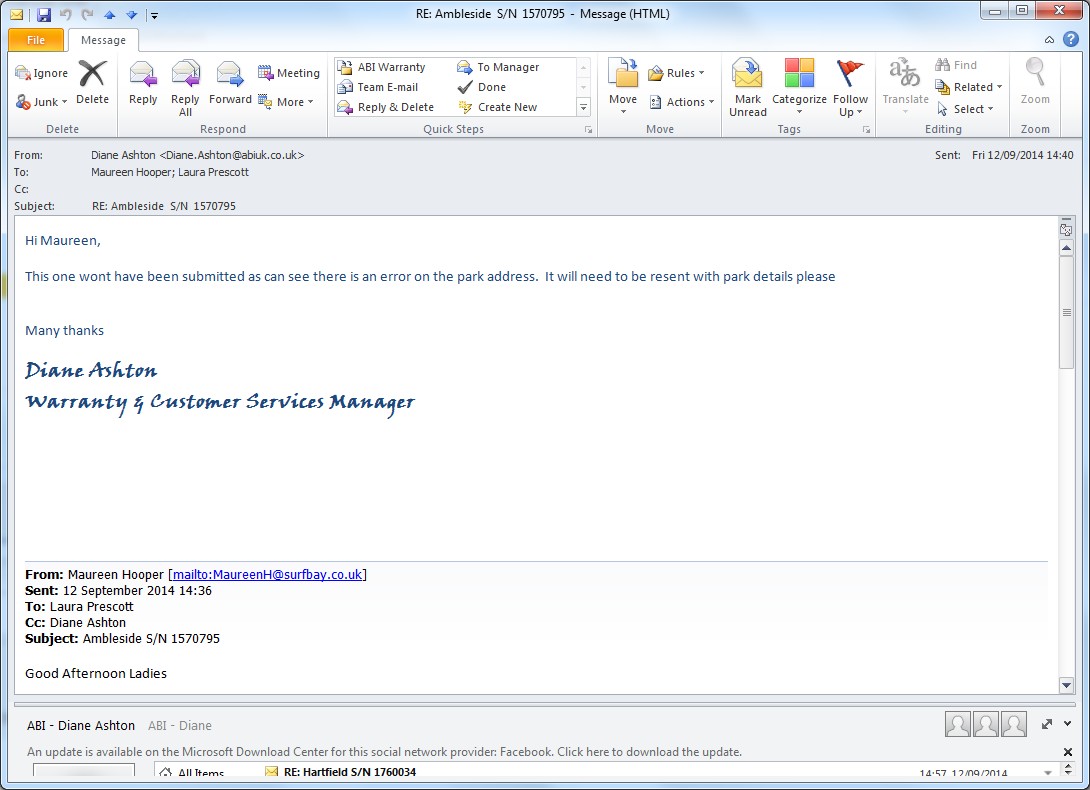Image resolution: width=1090 pixels, height=790 pixels.
Task: Click the first contact photo in People Pane
Action: (x=957, y=724)
